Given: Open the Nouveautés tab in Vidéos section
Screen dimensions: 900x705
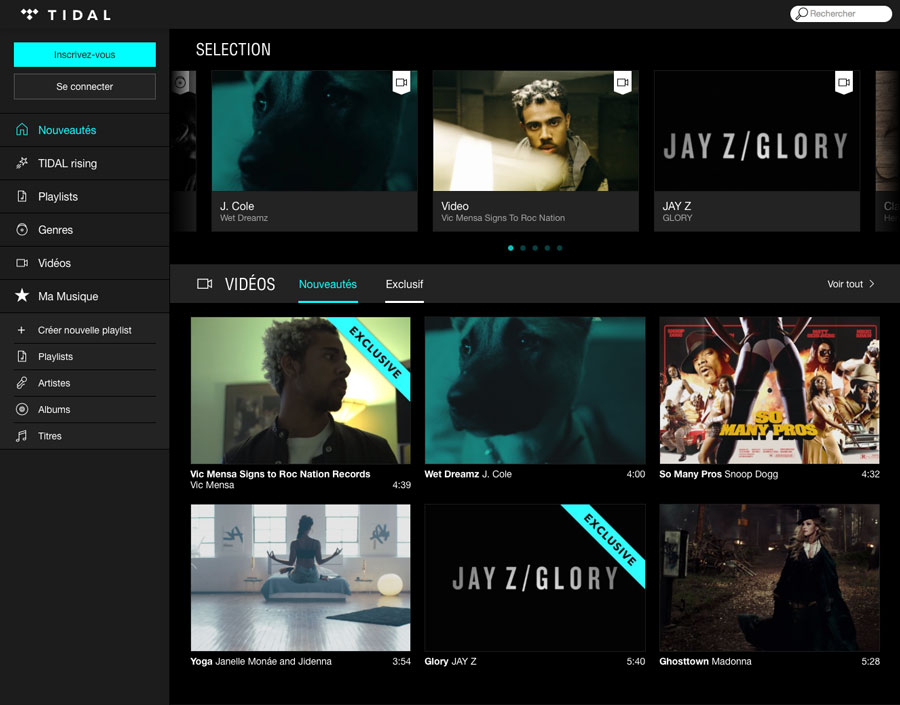Looking at the screenshot, I should pyautogui.click(x=328, y=284).
